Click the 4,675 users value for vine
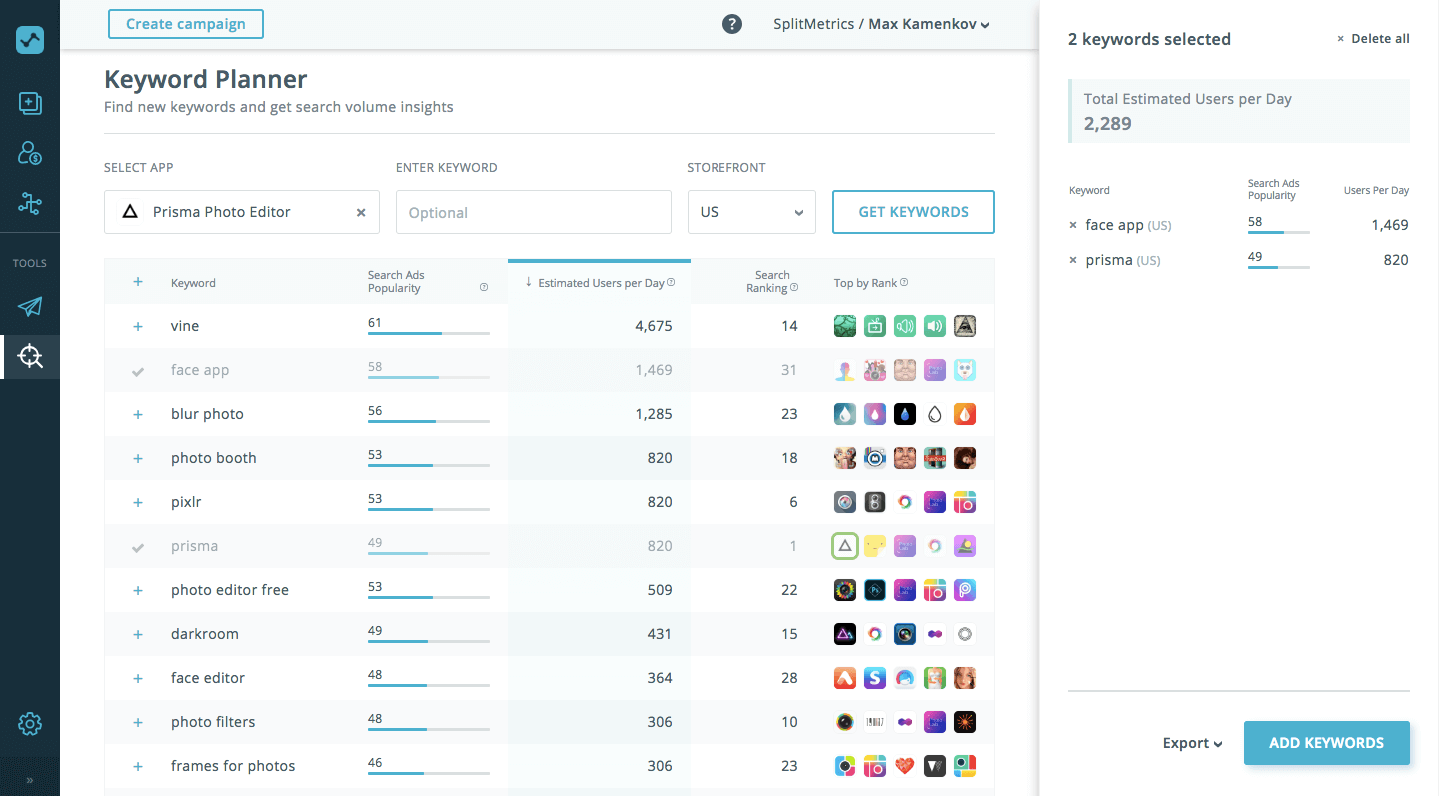 [x=654, y=326]
